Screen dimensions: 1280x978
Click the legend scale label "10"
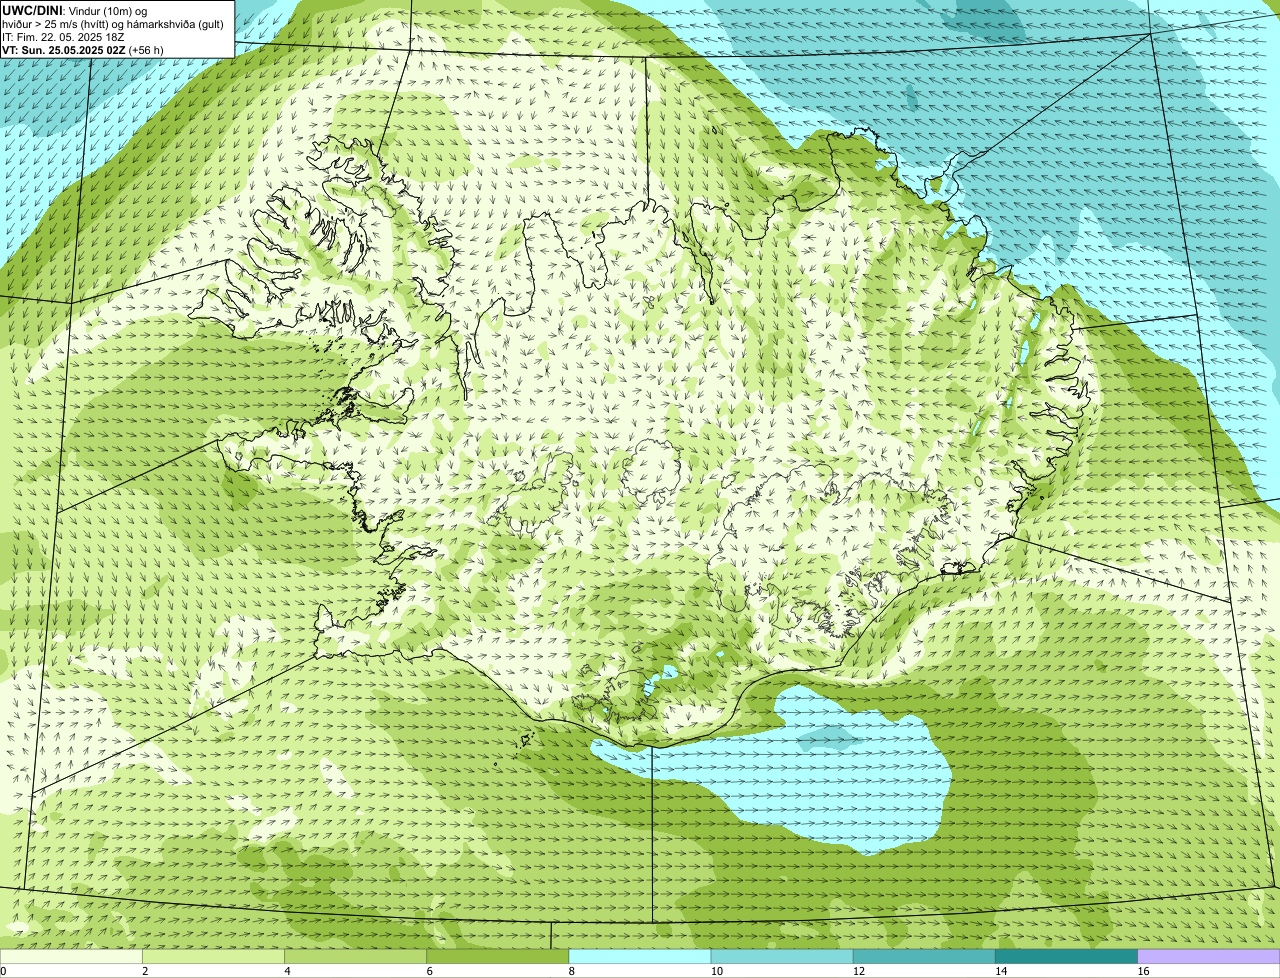(717, 971)
